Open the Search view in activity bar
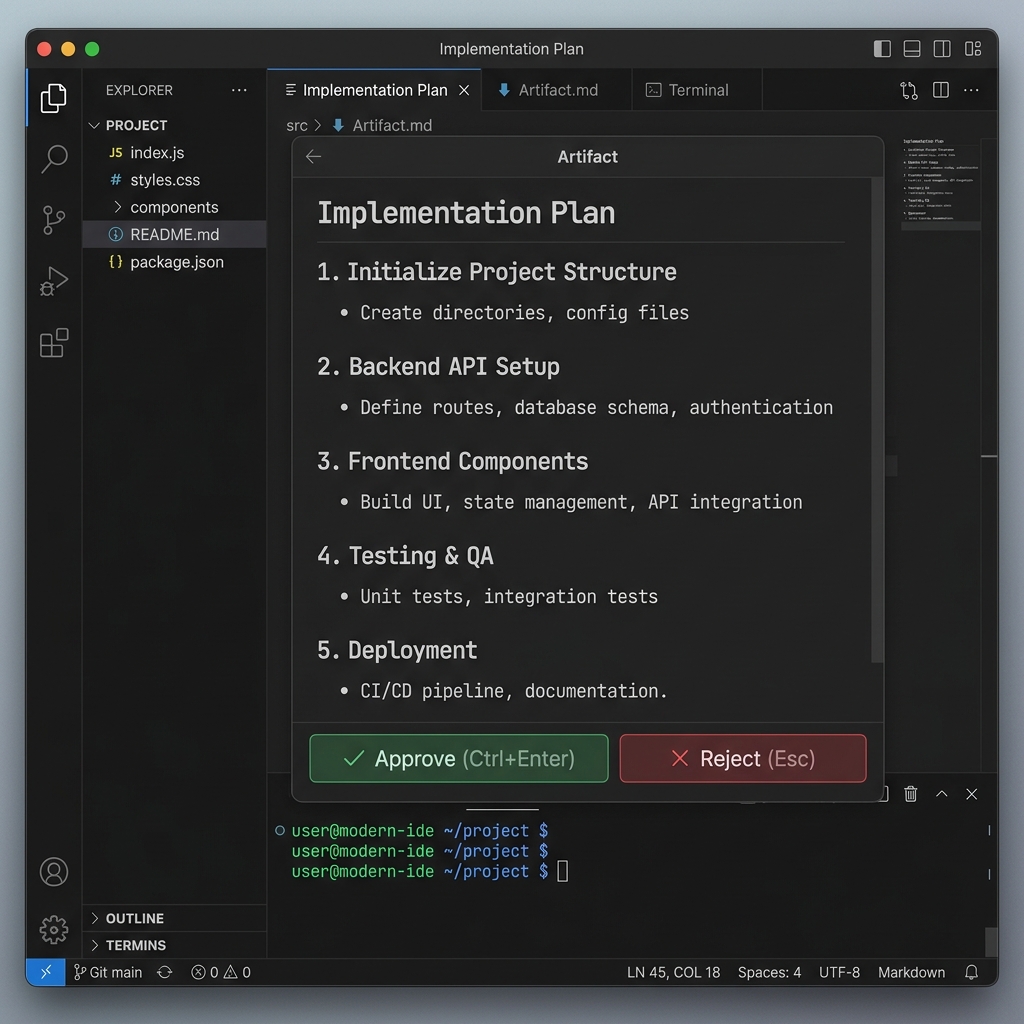 pyautogui.click(x=54, y=158)
